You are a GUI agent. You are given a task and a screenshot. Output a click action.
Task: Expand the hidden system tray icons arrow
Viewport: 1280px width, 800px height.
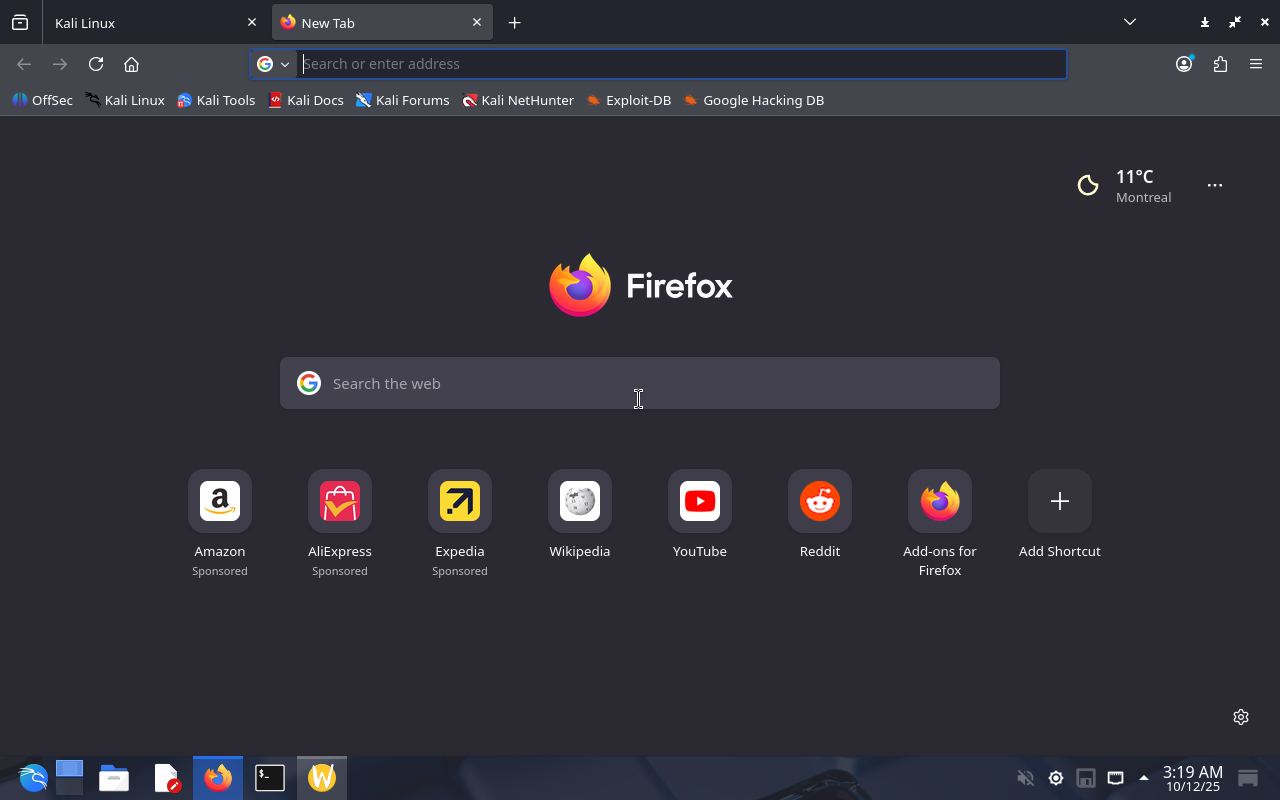click(x=1144, y=778)
